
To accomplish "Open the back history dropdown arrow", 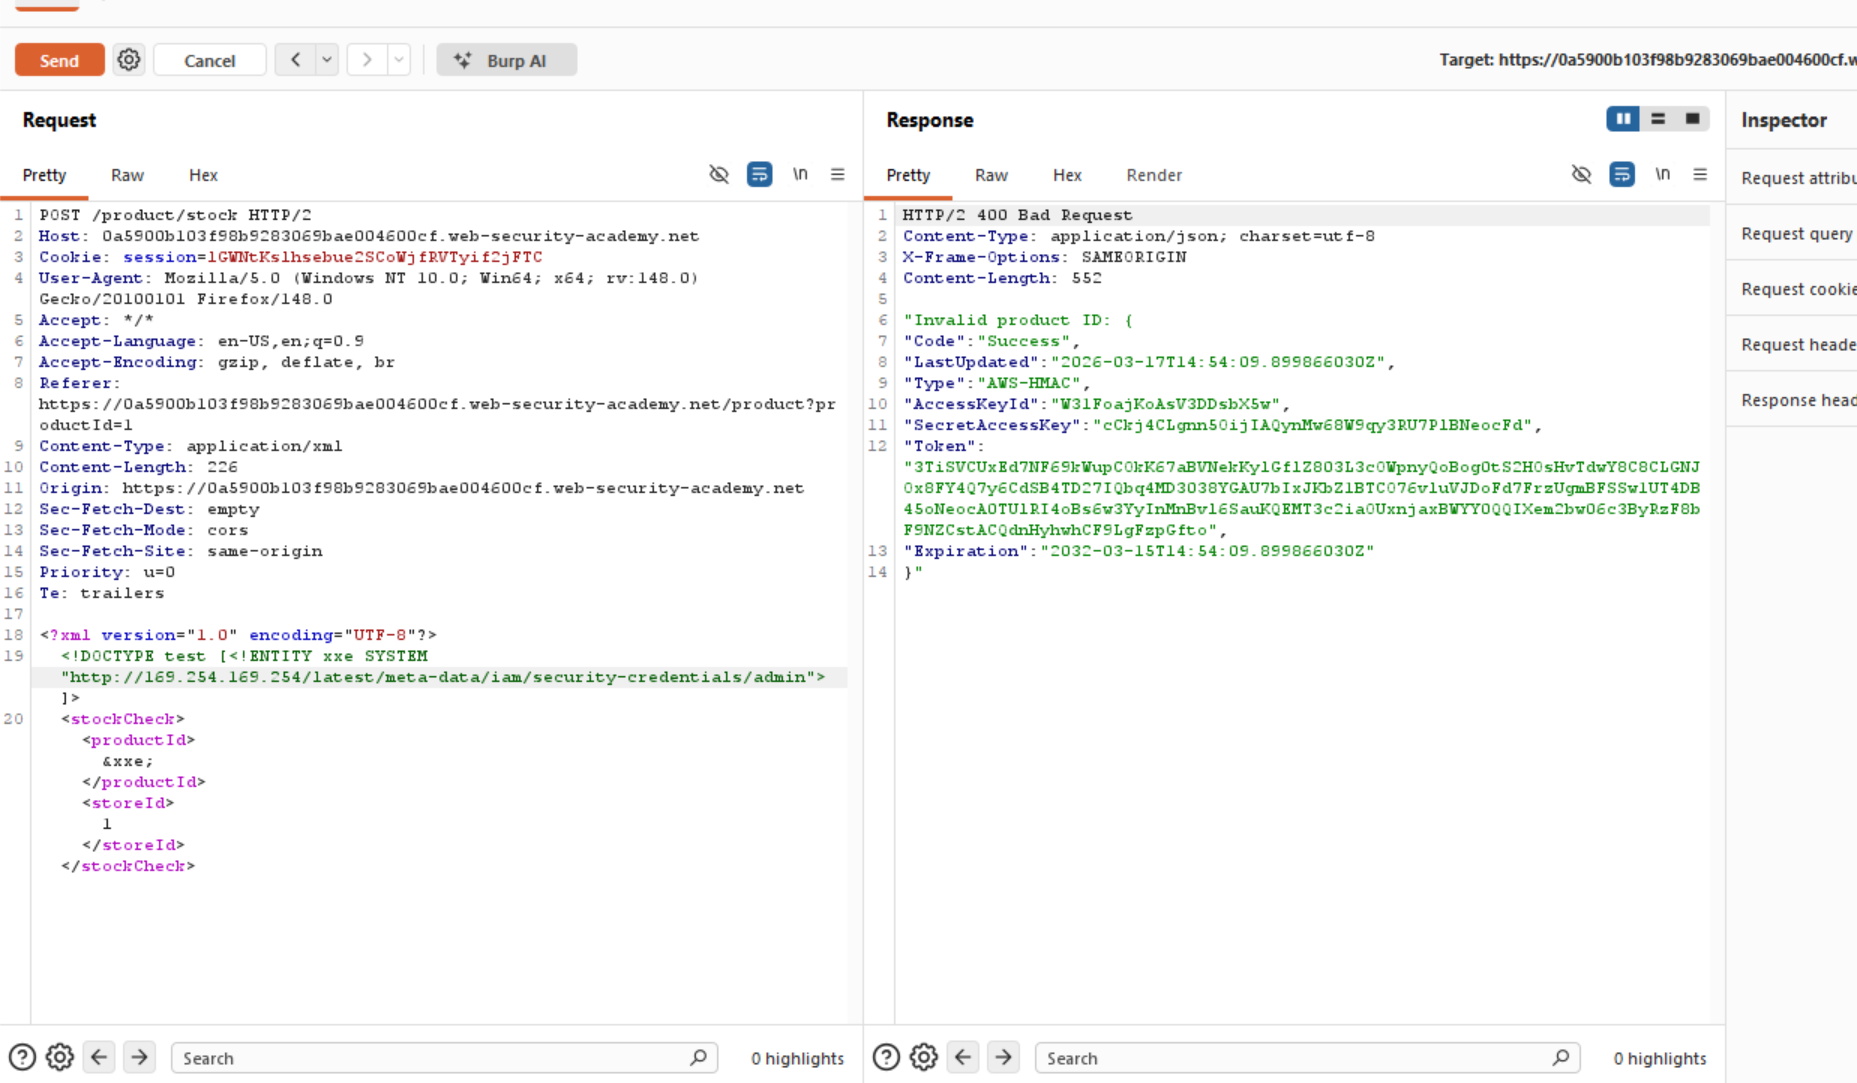I will 327,60.
